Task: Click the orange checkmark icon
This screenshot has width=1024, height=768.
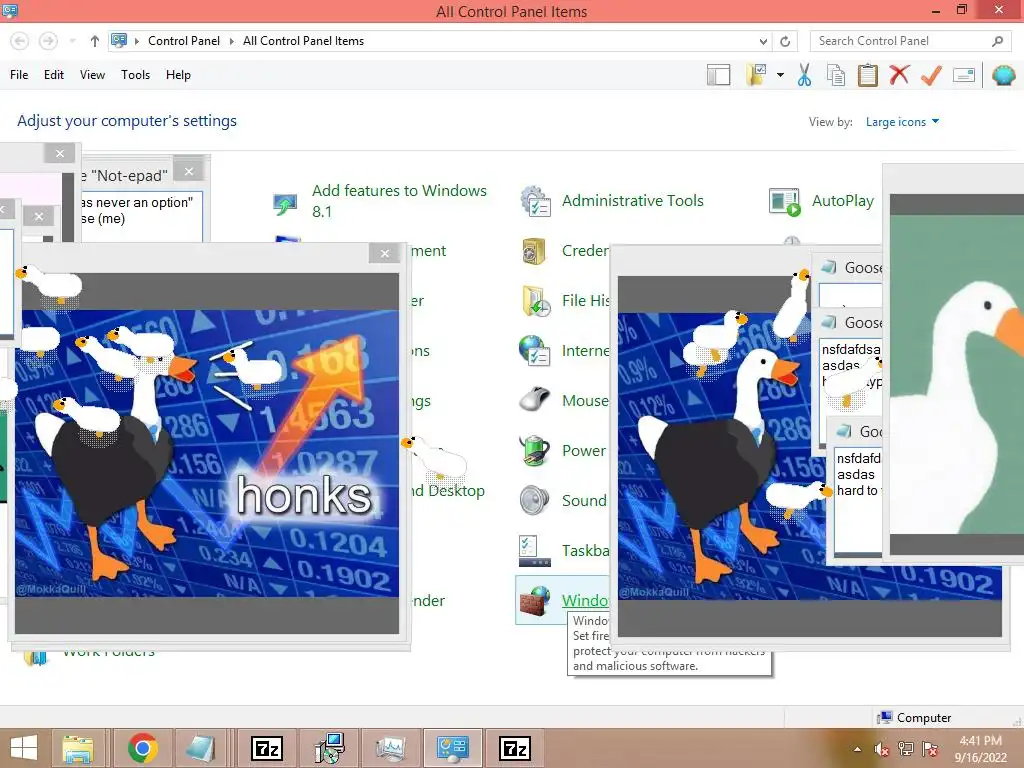Action: coord(931,75)
